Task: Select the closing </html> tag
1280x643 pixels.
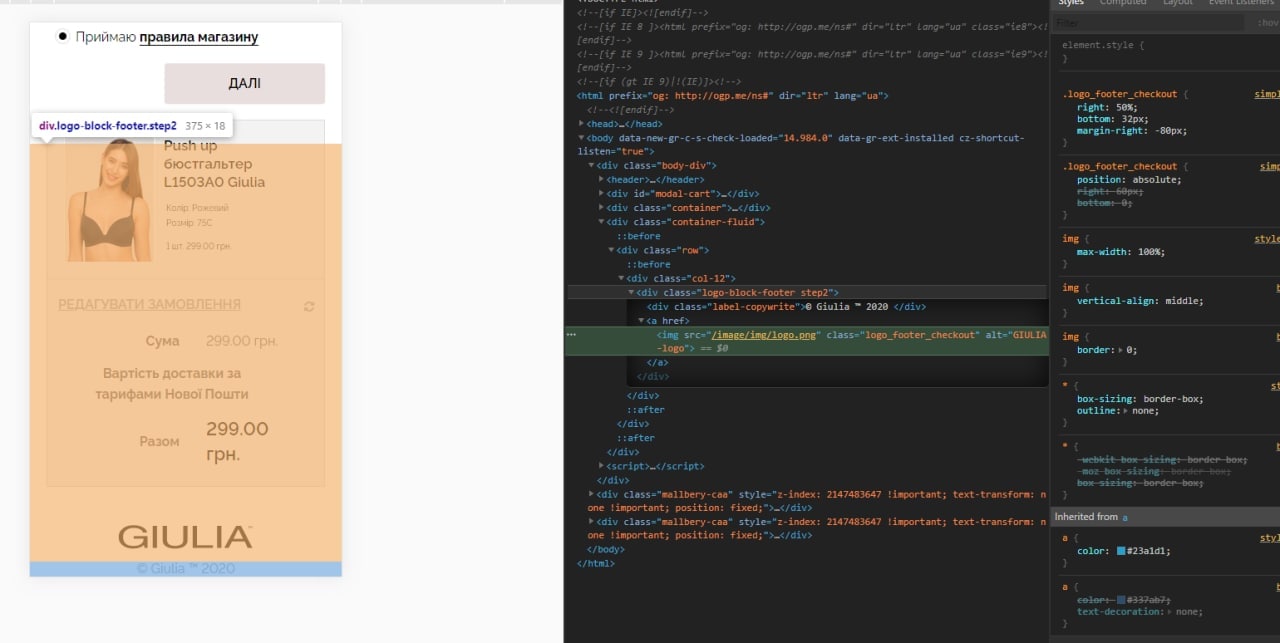Action: [x=596, y=563]
